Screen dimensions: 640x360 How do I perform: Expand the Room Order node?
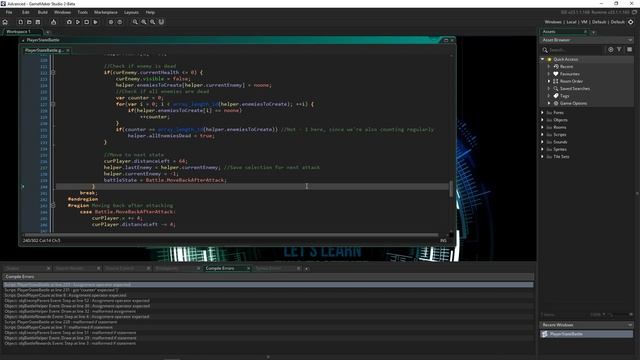tap(549, 81)
